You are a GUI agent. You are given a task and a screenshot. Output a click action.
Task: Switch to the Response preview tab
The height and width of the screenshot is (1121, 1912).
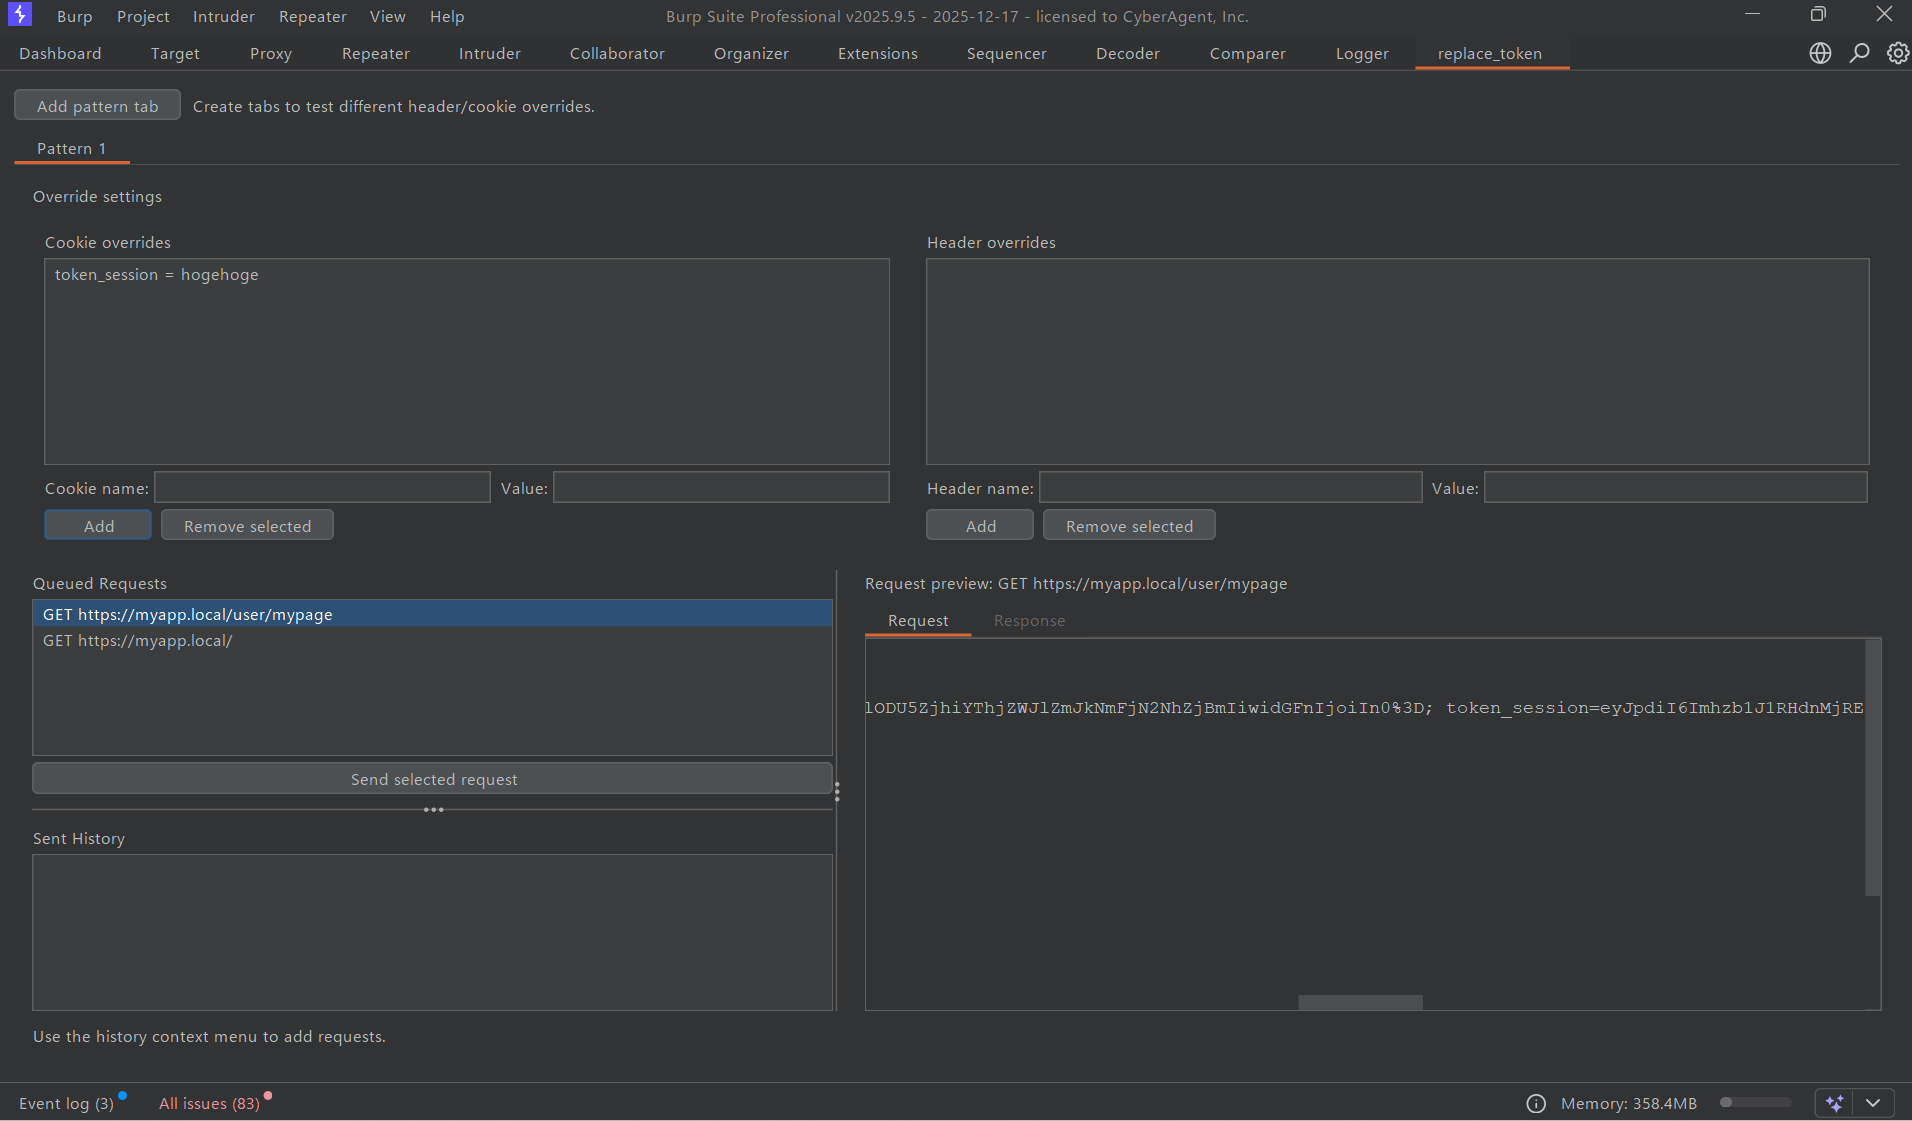pyautogui.click(x=1029, y=620)
